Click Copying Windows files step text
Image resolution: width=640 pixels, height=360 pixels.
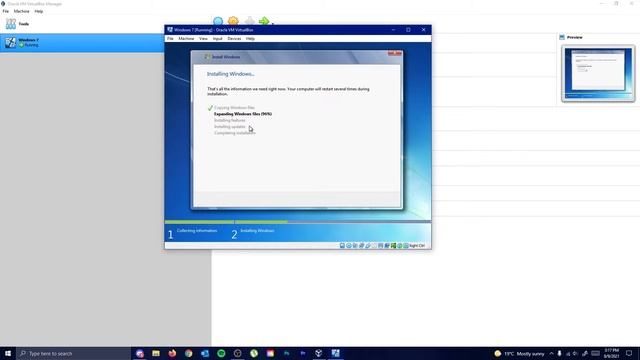pyautogui.click(x=234, y=108)
